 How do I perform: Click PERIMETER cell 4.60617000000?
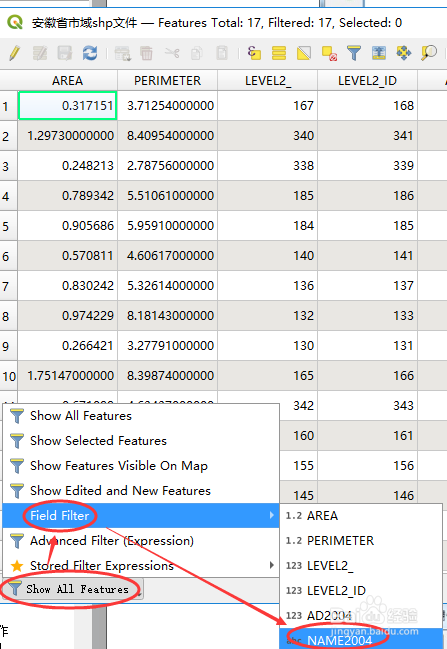(x=168, y=256)
